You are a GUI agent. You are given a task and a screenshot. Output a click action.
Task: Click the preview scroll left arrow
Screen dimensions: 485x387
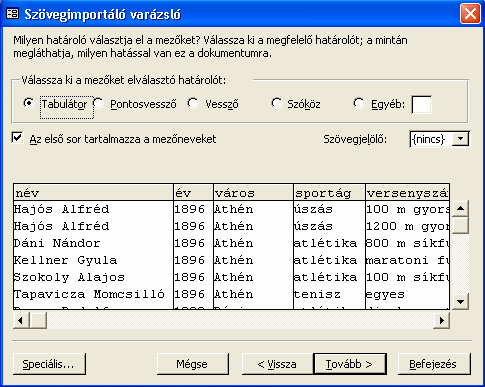pos(21,321)
